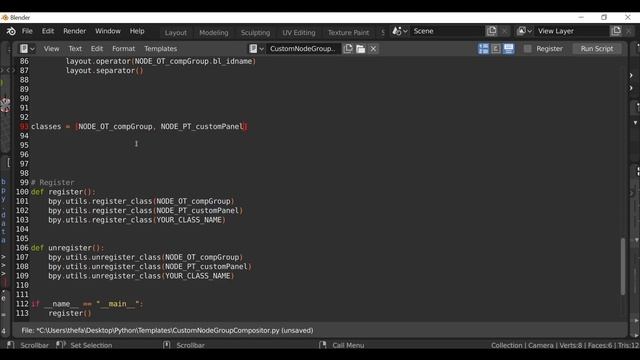Open the Blender logo app menu
Viewport: 640px width, 360px height.
point(11,31)
